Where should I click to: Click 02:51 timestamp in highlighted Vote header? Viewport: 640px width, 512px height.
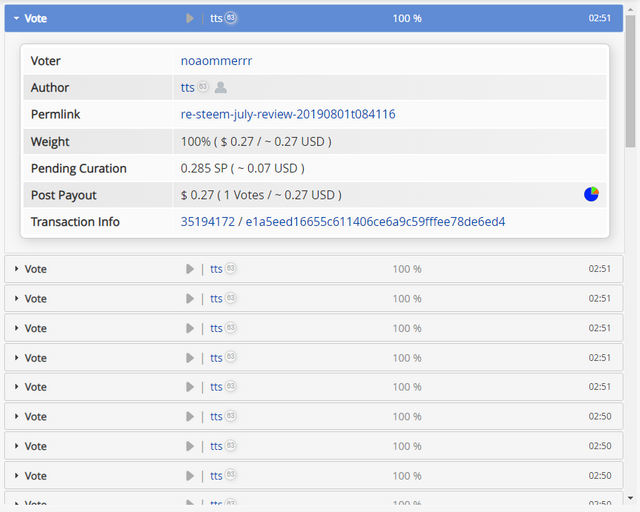click(600, 18)
